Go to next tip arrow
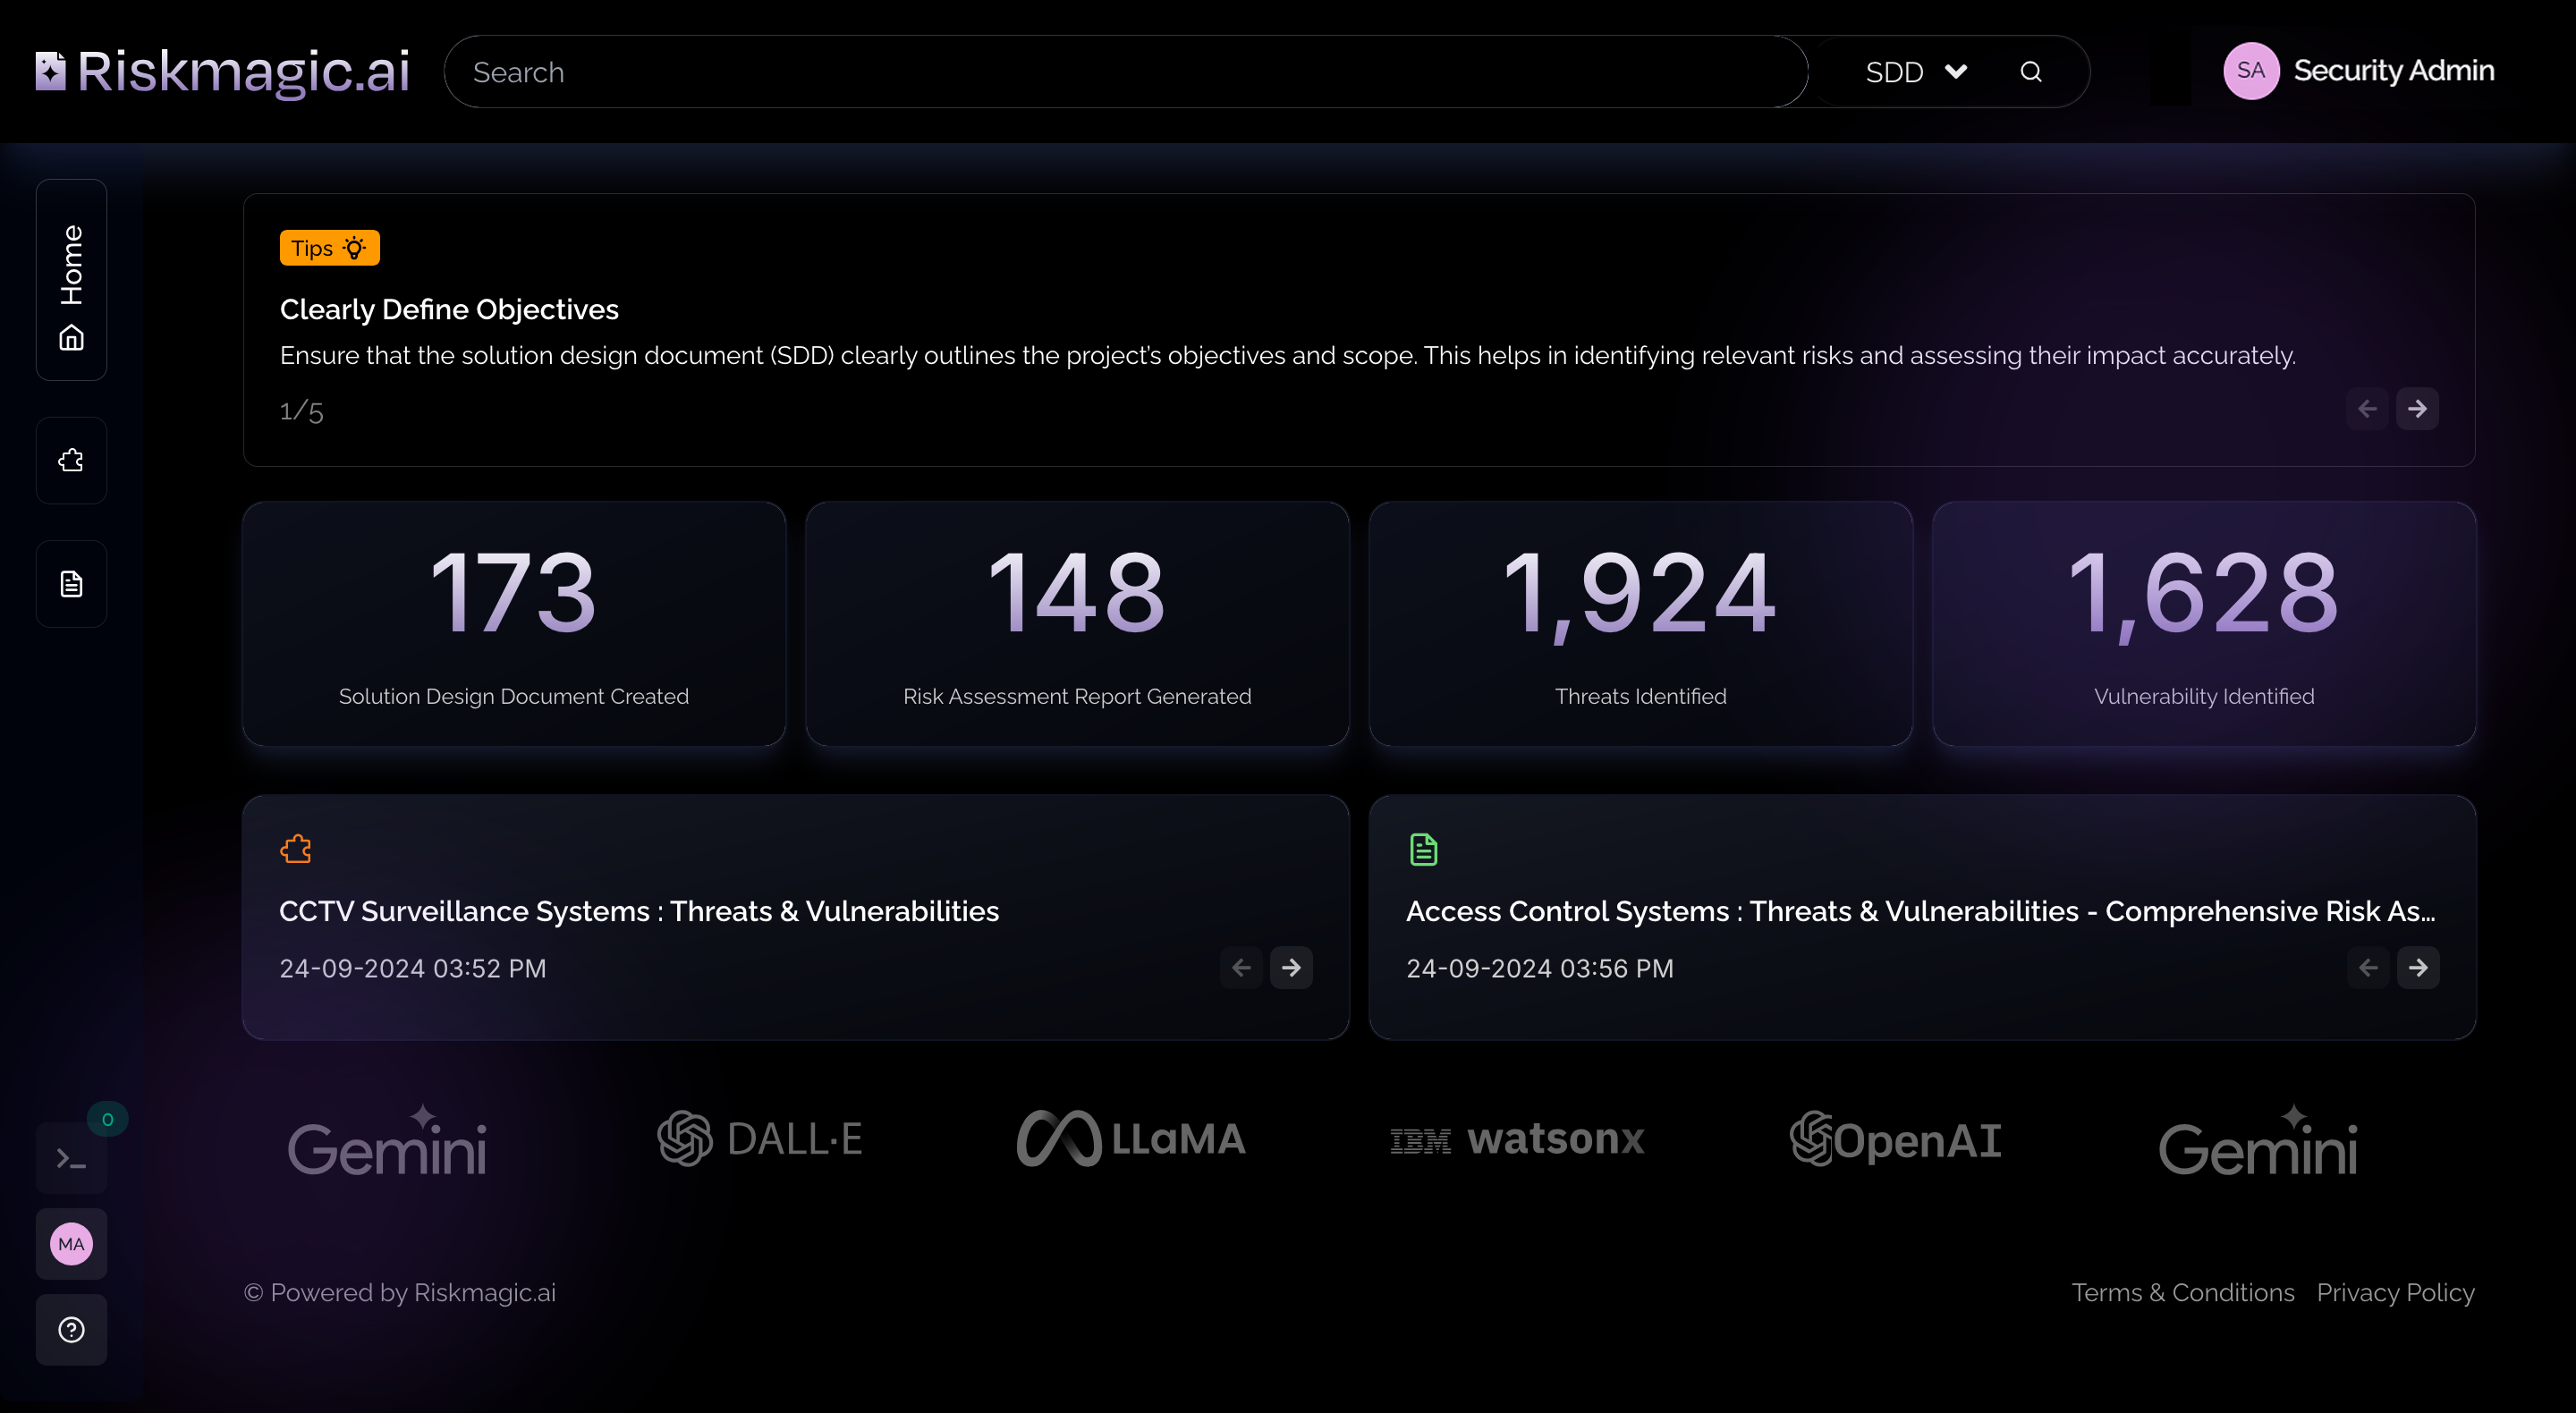Image resolution: width=2576 pixels, height=1413 pixels. click(2416, 409)
